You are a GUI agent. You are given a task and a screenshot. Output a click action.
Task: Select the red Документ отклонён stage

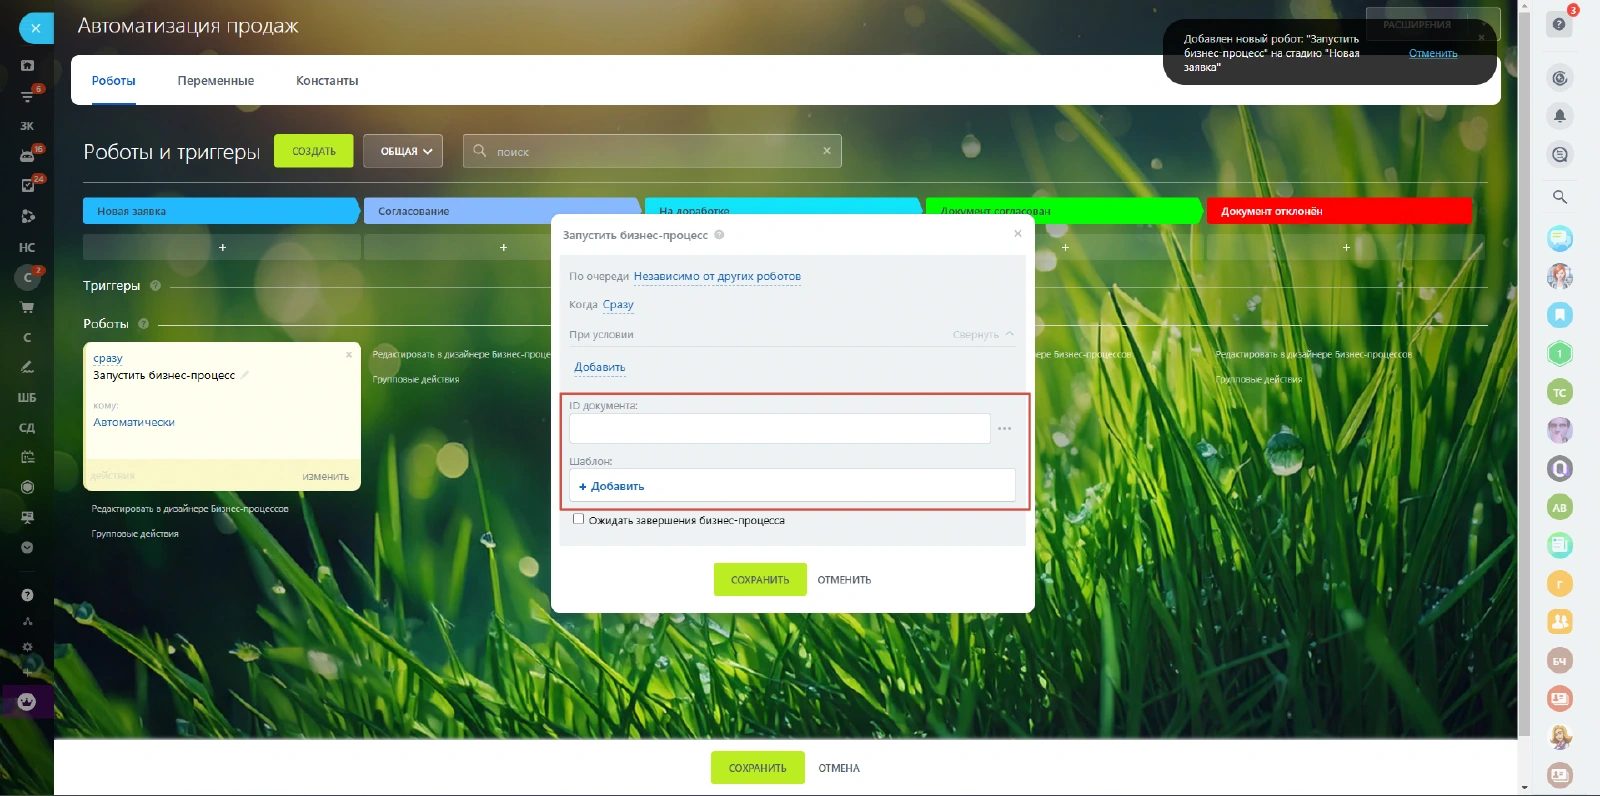pyautogui.click(x=1337, y=211)
